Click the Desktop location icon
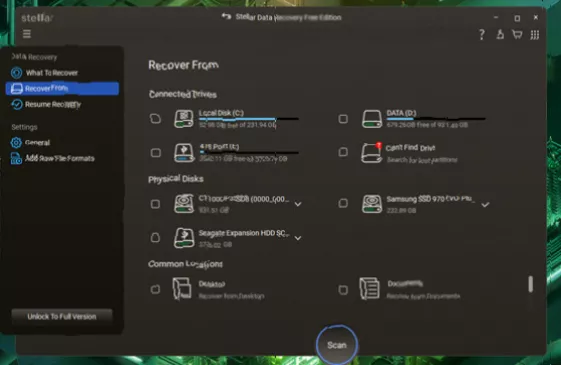561x365 pixels. 182,288
